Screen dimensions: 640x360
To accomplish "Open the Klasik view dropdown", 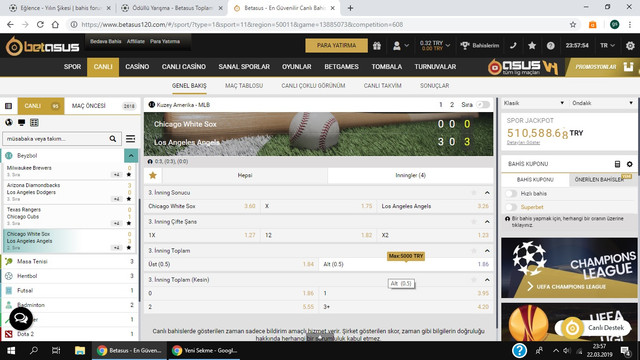I will pos(533,103).
